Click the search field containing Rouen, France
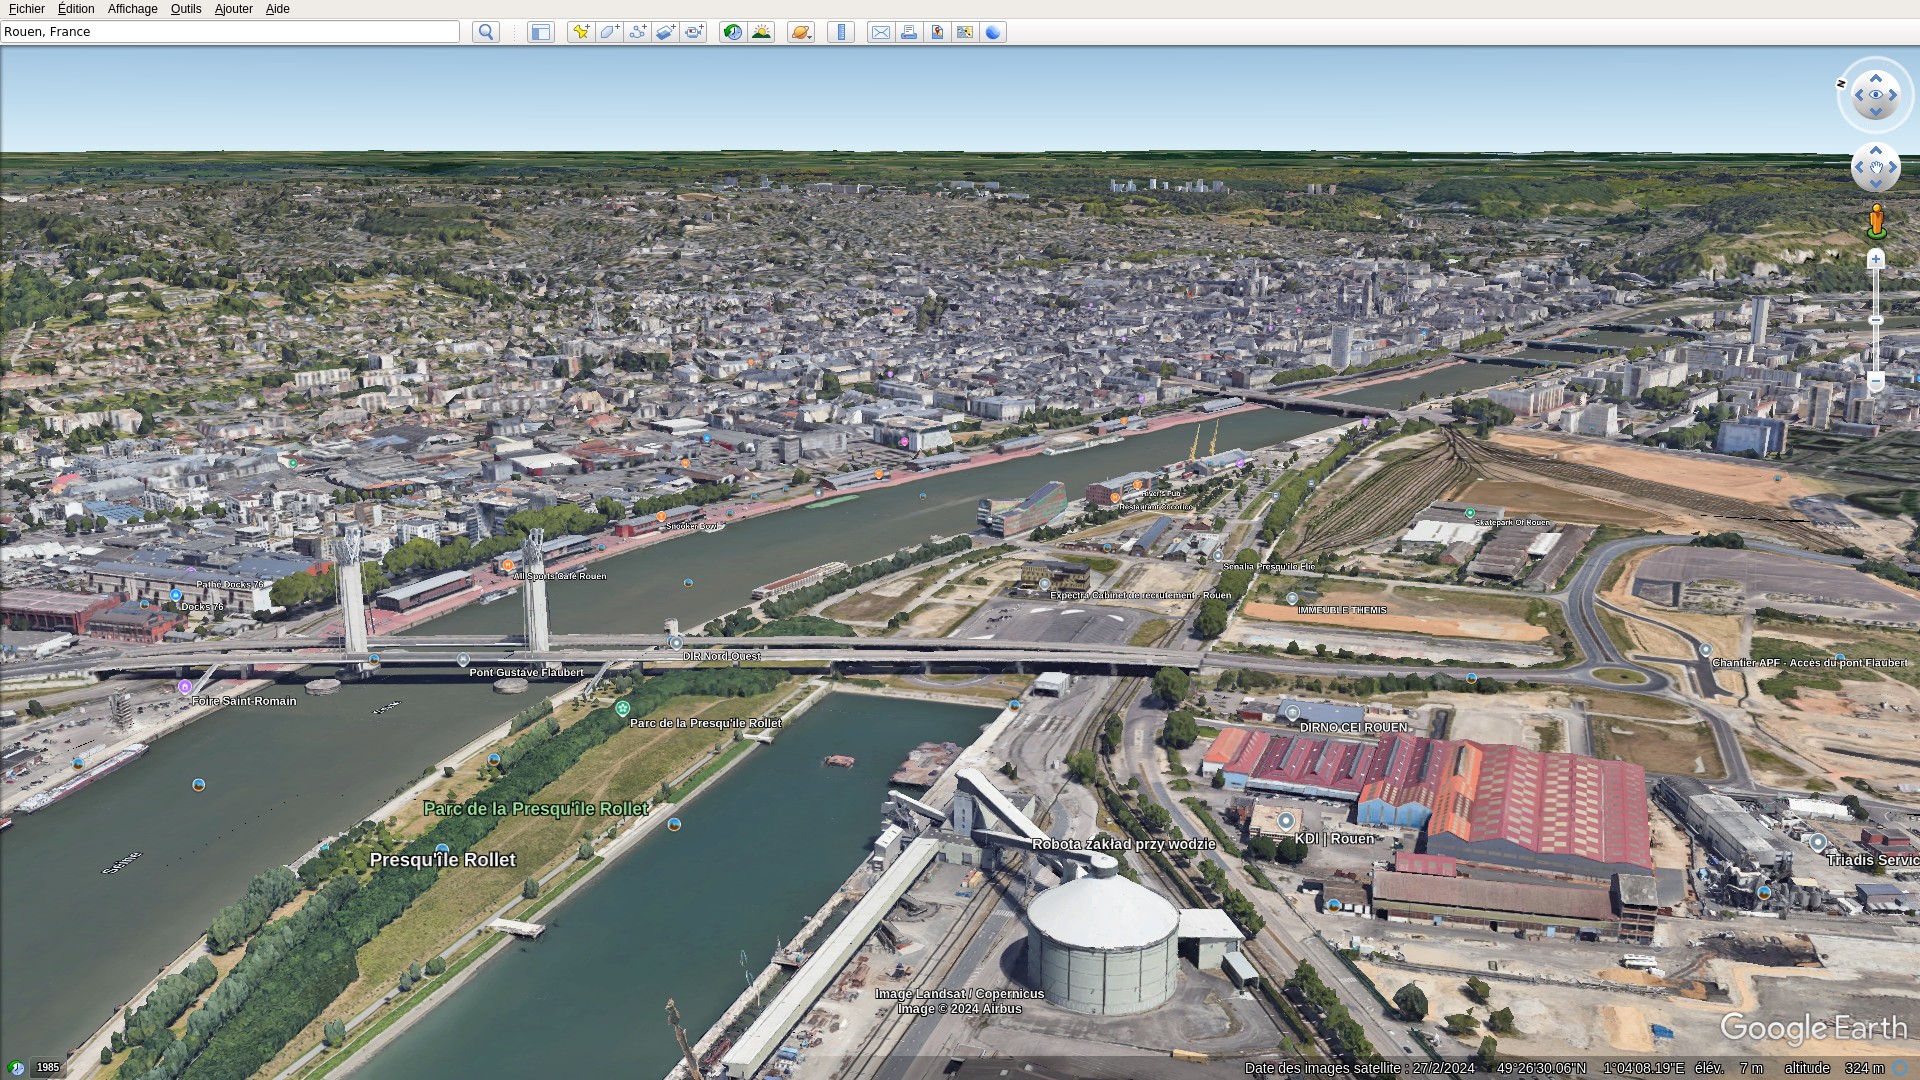1920x1080 pixels. click(x=230, y=32)
